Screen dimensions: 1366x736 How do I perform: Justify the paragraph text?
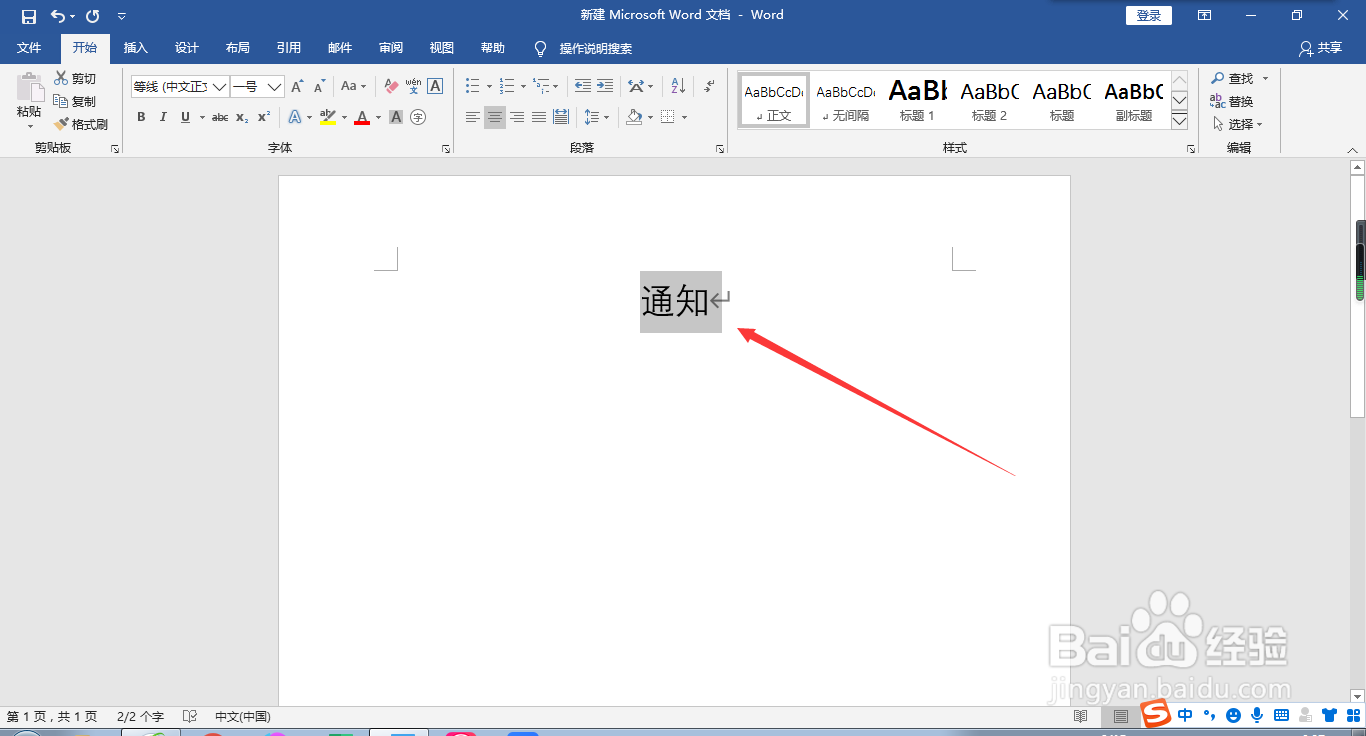tap(539, 117)
